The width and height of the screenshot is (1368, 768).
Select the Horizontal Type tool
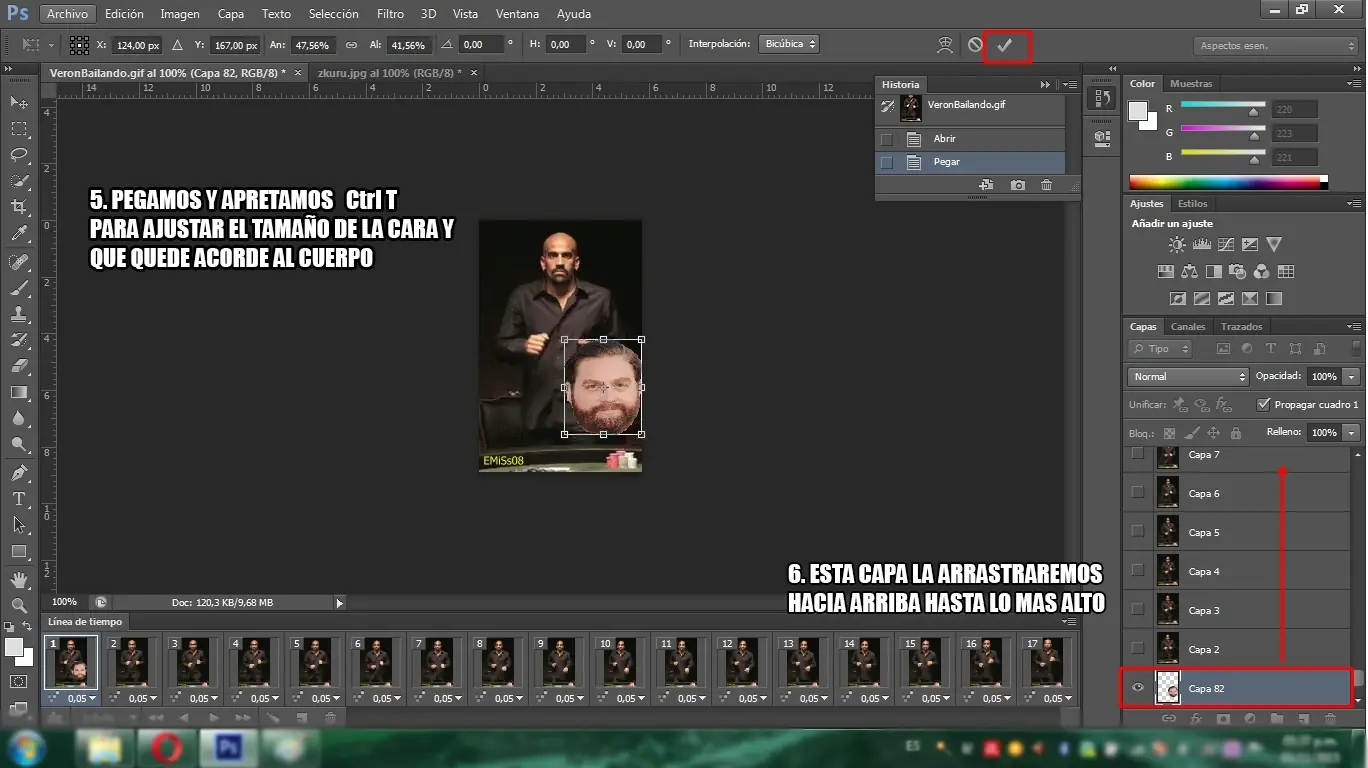point(19,499)
